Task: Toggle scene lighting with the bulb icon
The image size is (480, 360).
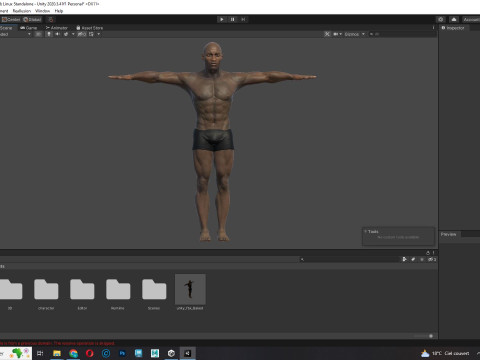Action: pyautogui.click(x=49, y=34)
